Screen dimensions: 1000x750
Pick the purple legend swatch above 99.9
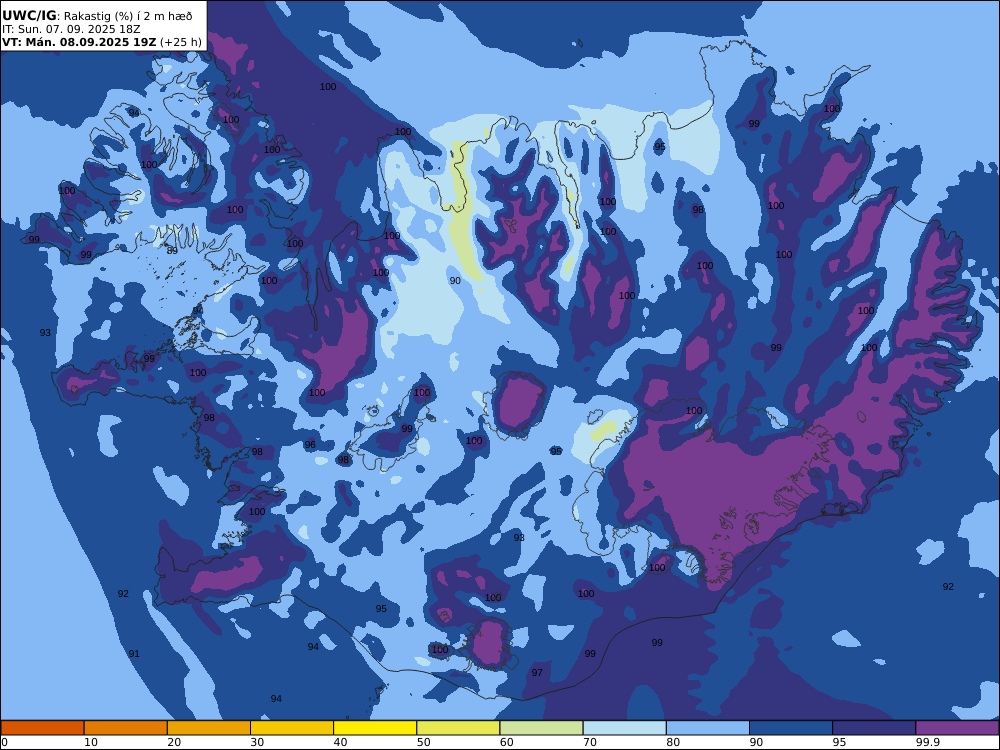957,728
